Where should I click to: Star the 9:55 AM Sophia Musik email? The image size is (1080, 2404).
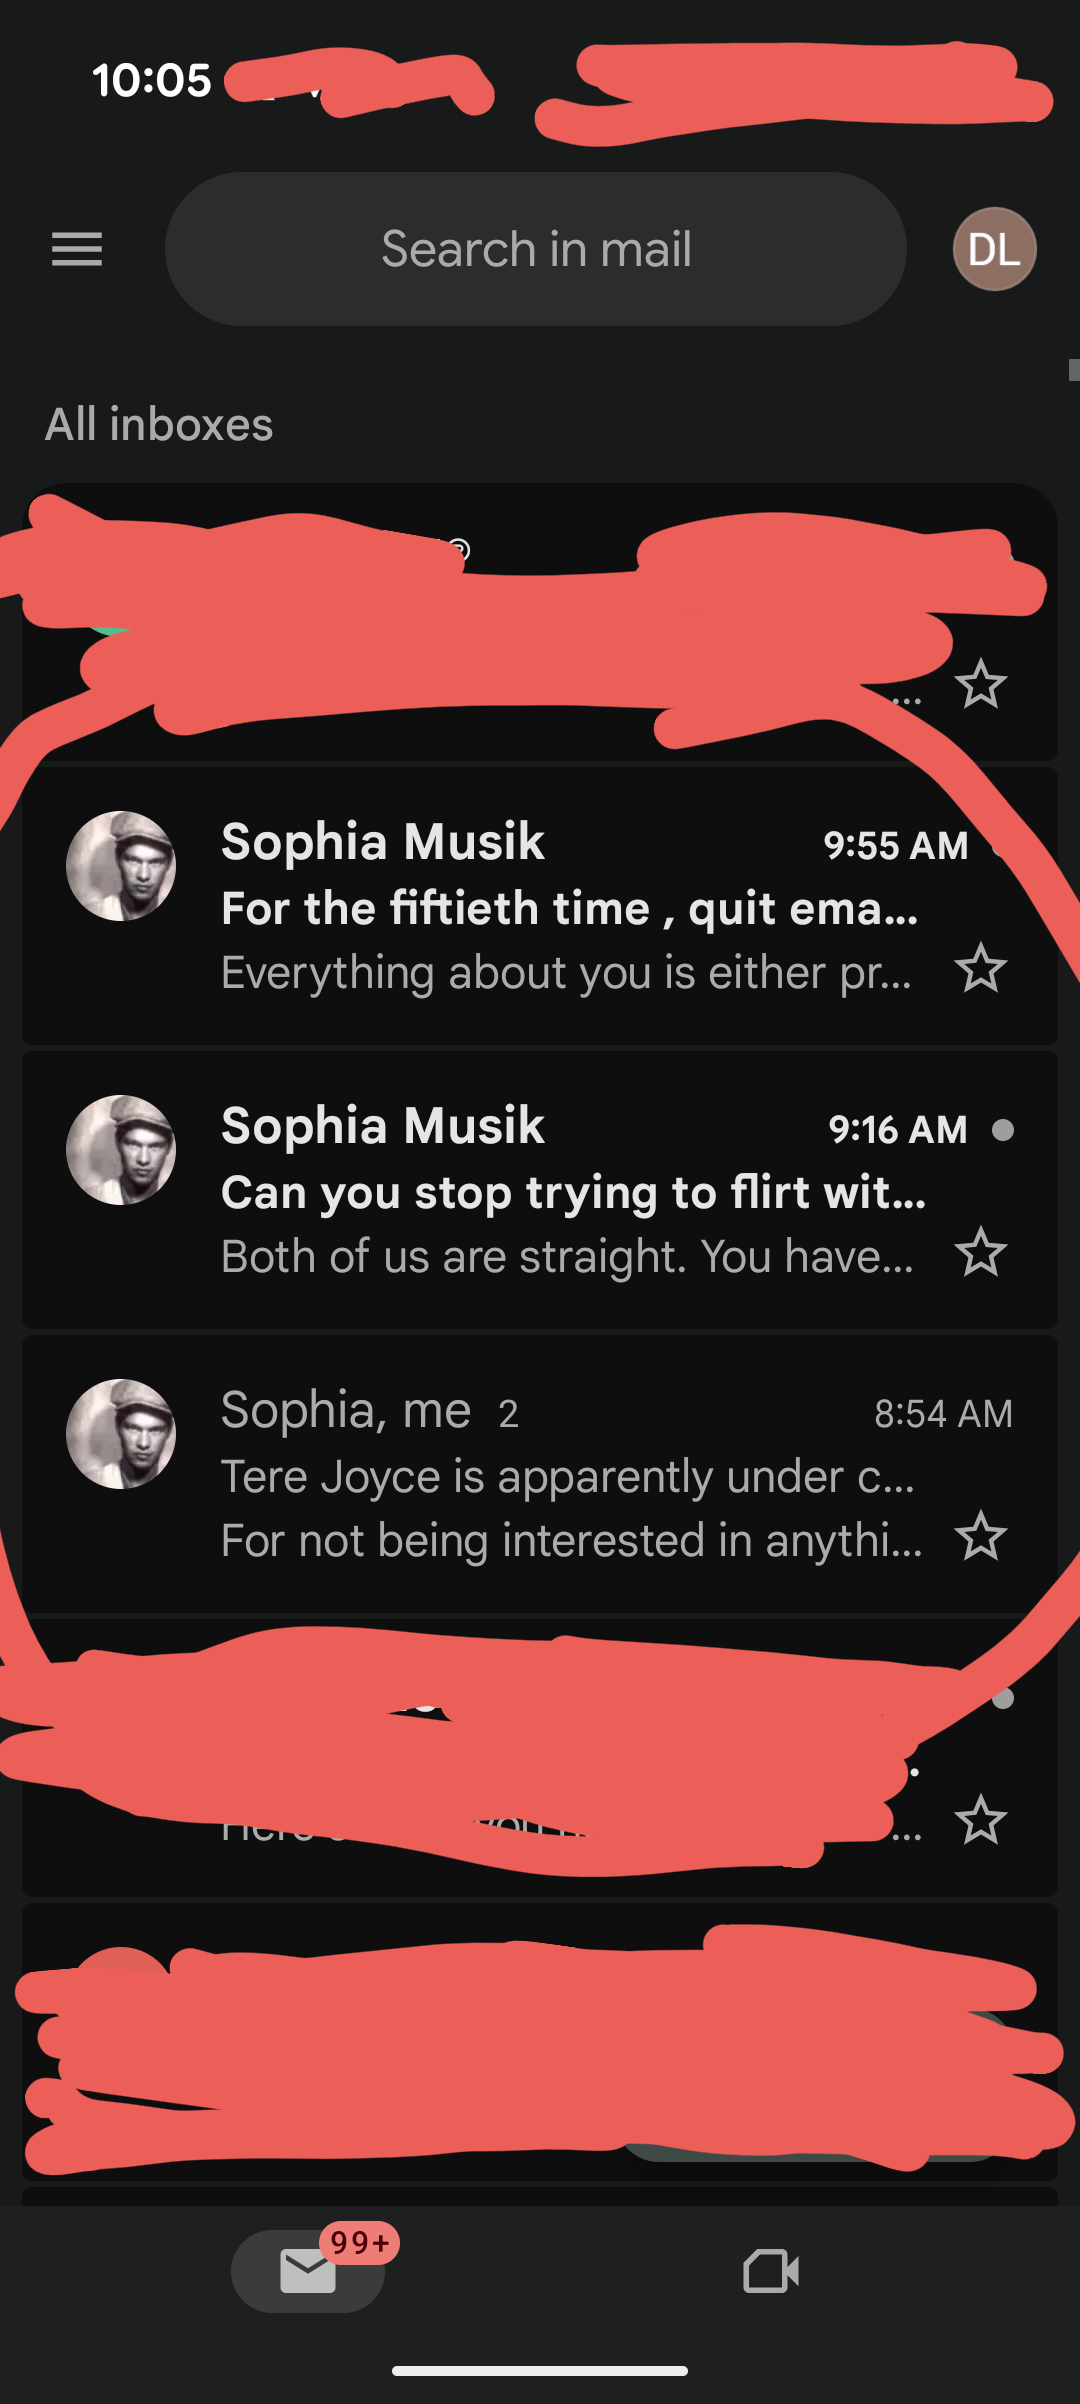pos(980,968)
